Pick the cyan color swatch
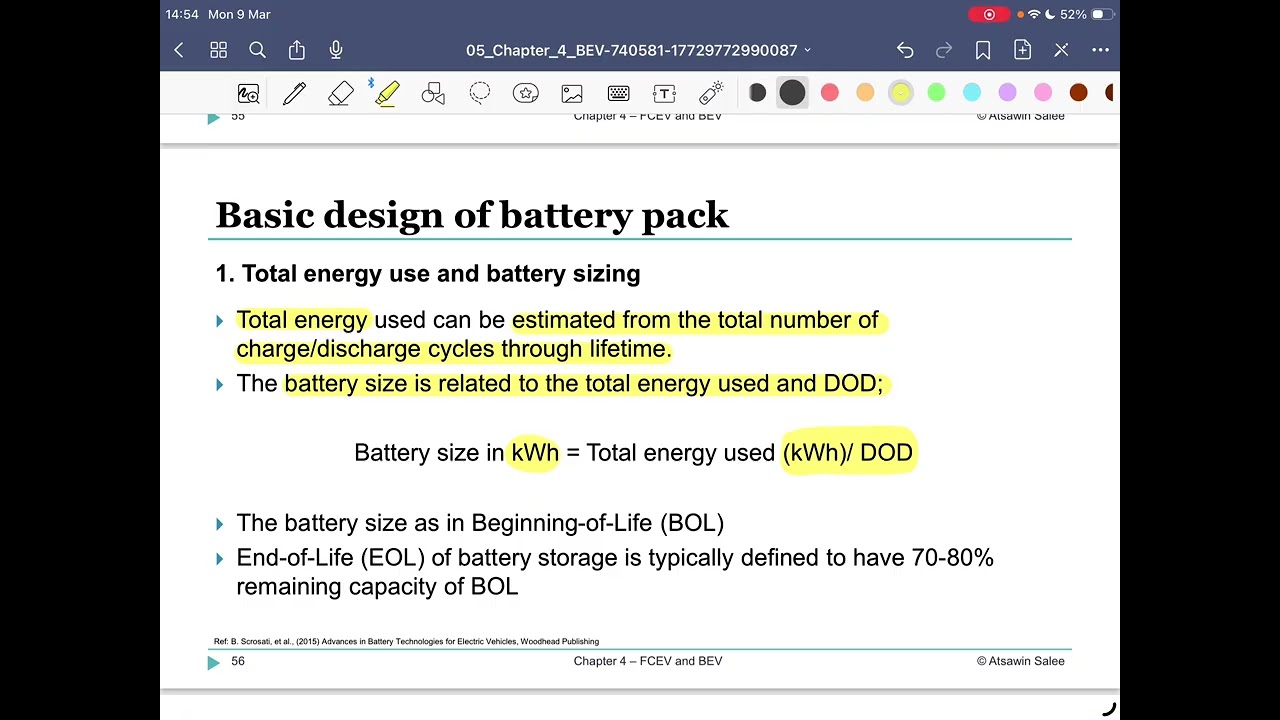The image size is (1280, 720). tap(972, 93)
